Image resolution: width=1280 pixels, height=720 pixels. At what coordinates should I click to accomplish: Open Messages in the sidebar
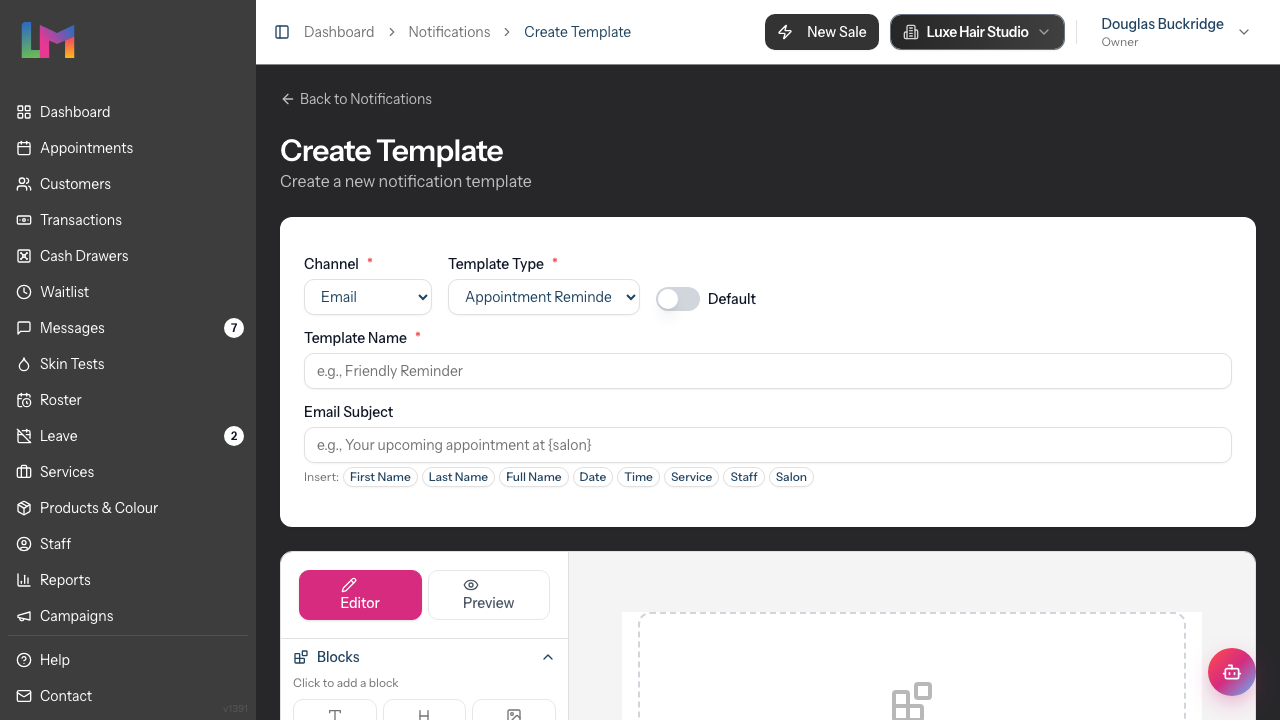pyautogui.click(x=128, y=328)
